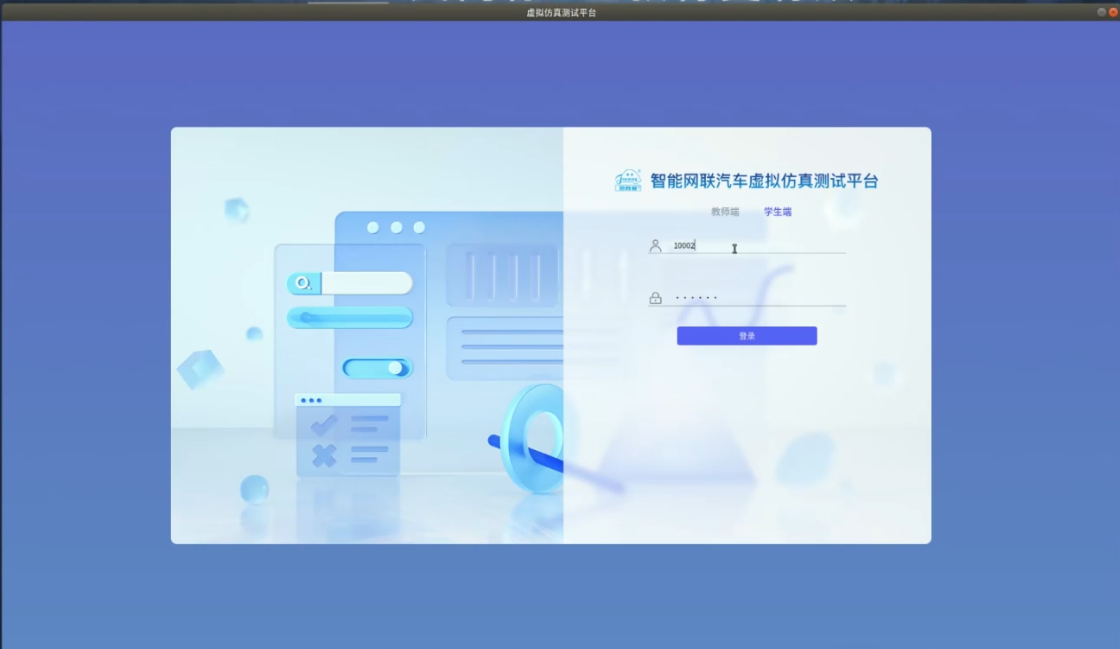Click the magnifying glass graphic in the illustration
Screen dimensions: 1120x649
(535, 440)
